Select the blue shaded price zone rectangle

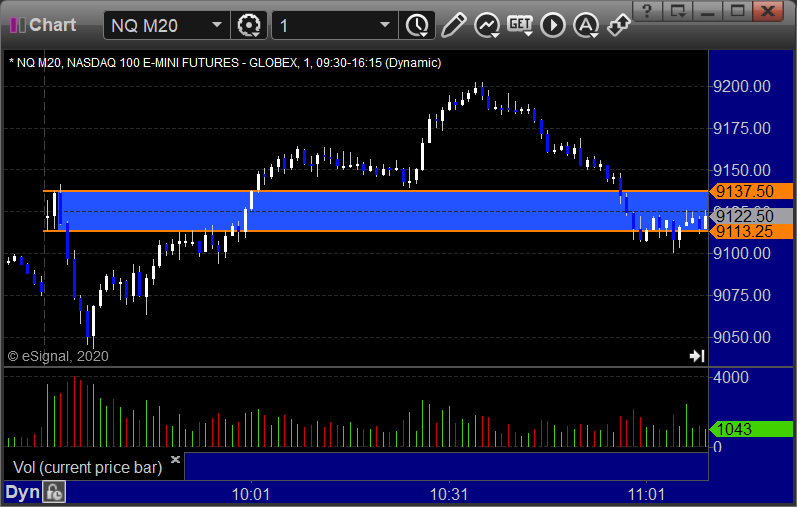coord(381,211)
